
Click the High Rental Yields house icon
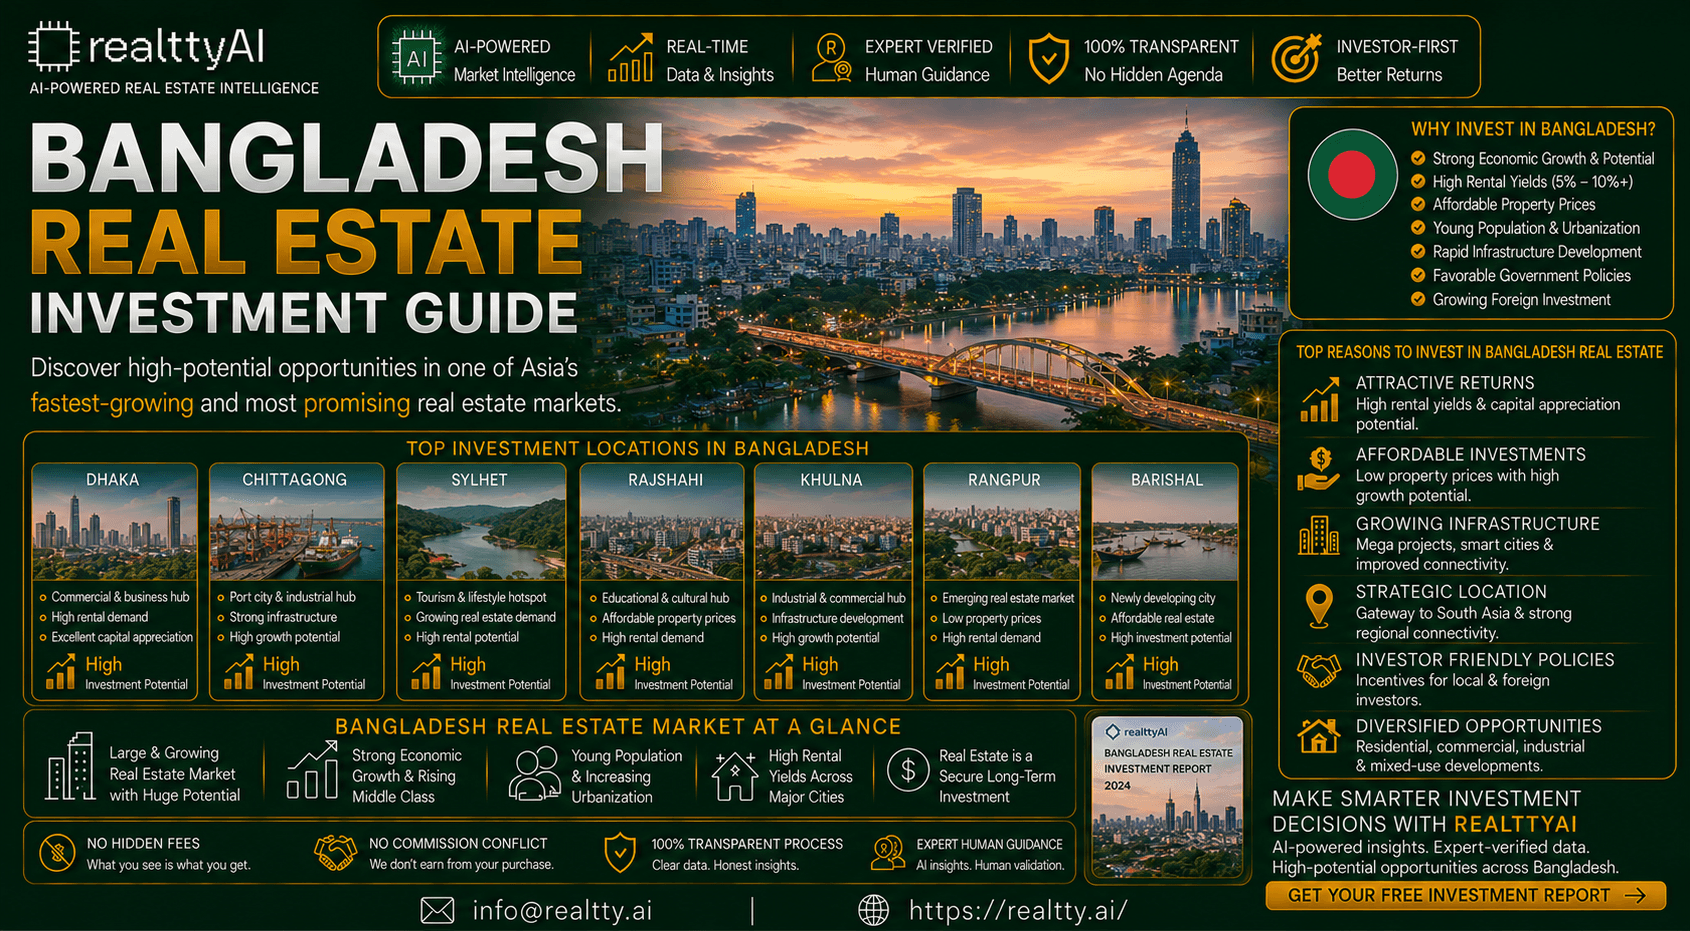coord(734,776)
